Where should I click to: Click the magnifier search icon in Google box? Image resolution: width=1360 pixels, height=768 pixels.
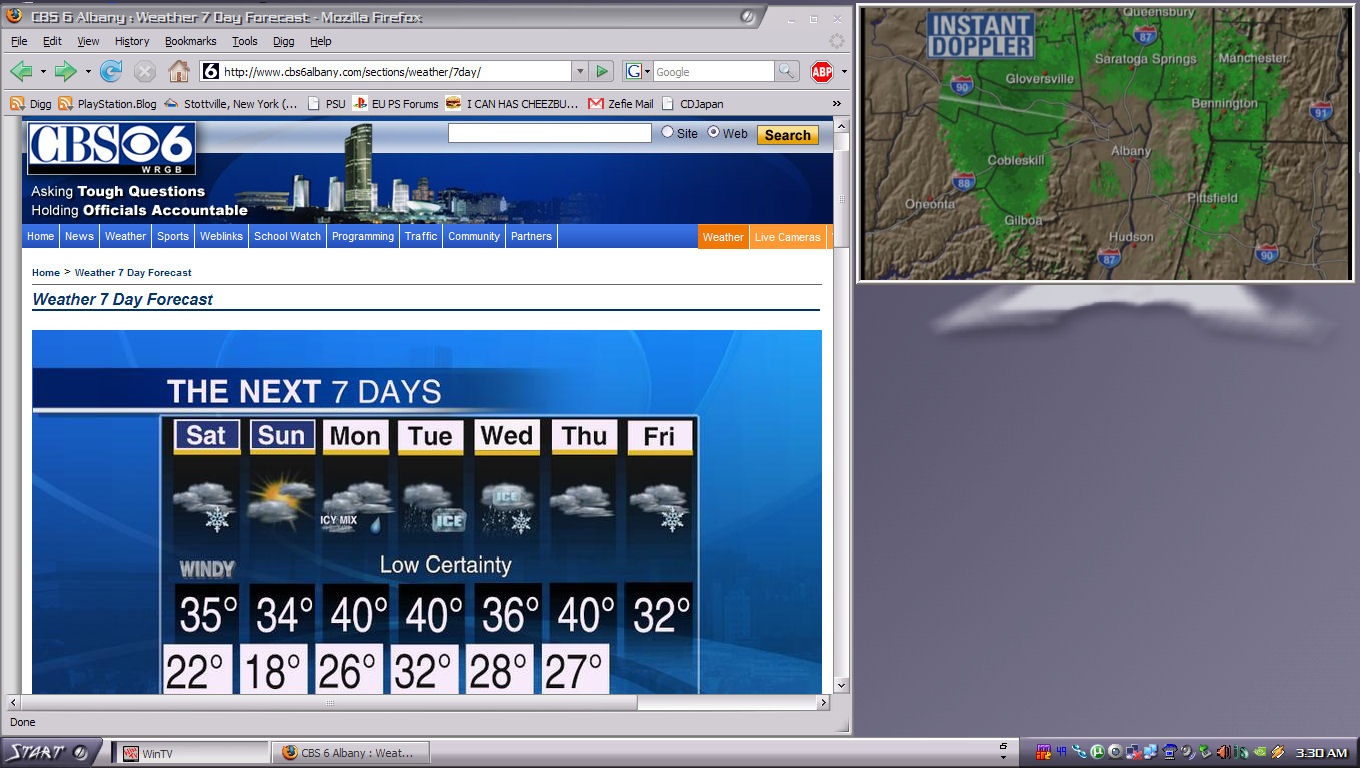(x=787, y=71)
